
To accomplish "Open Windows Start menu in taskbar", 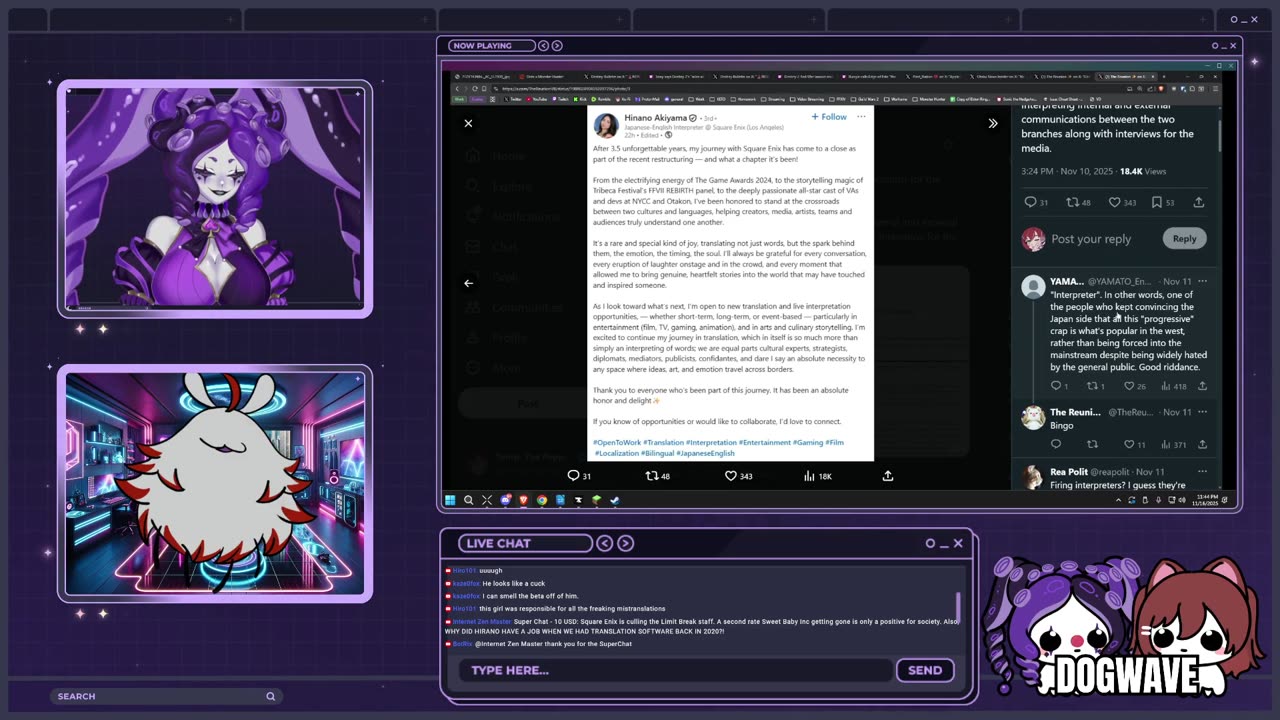I will 450,500.
